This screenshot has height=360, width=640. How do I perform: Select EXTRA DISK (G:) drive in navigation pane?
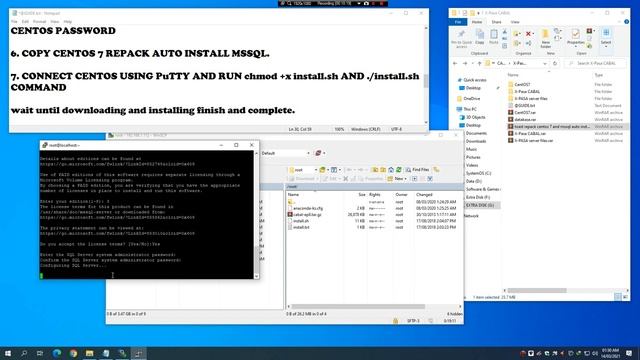coord(480,205)
